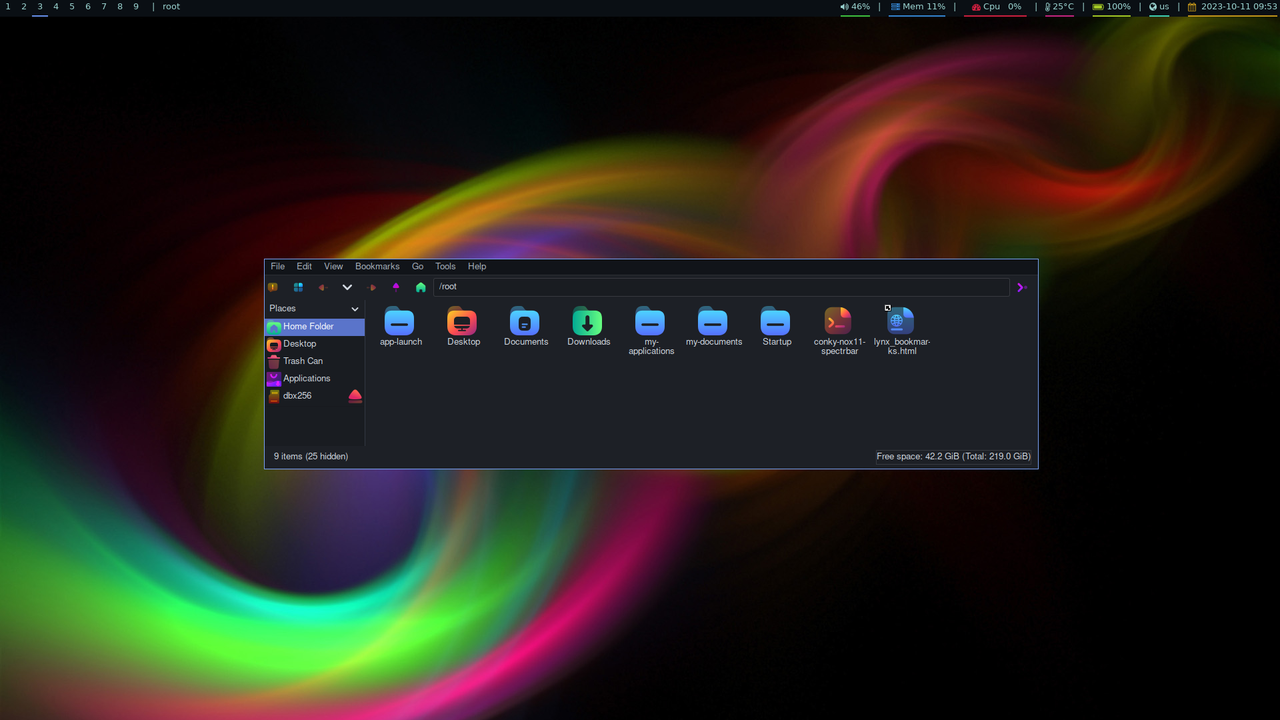The image size is (1280, 720).
Task: Select Home Folder in Places
Action: pyautogui.click(x=315, y=327)
